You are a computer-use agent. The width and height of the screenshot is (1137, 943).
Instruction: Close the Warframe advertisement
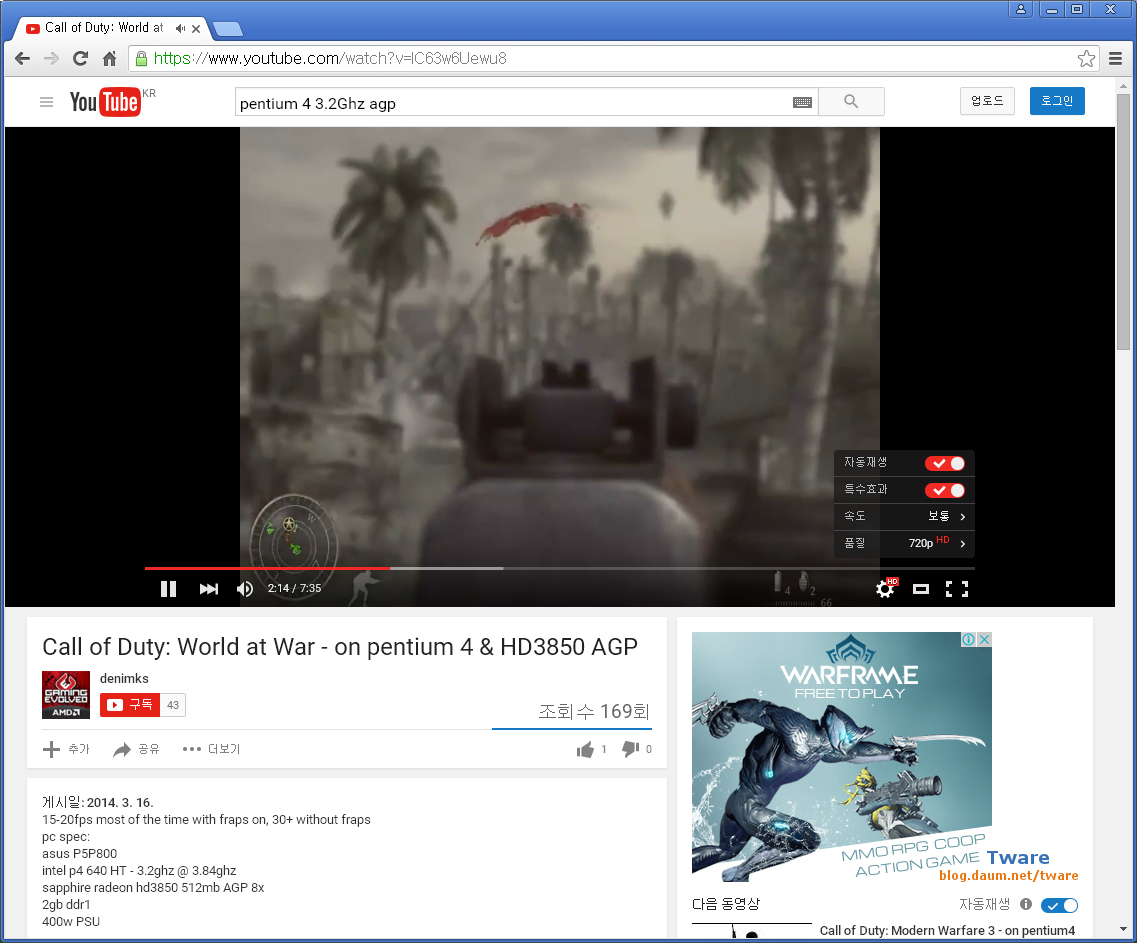(x=984, y=639)
